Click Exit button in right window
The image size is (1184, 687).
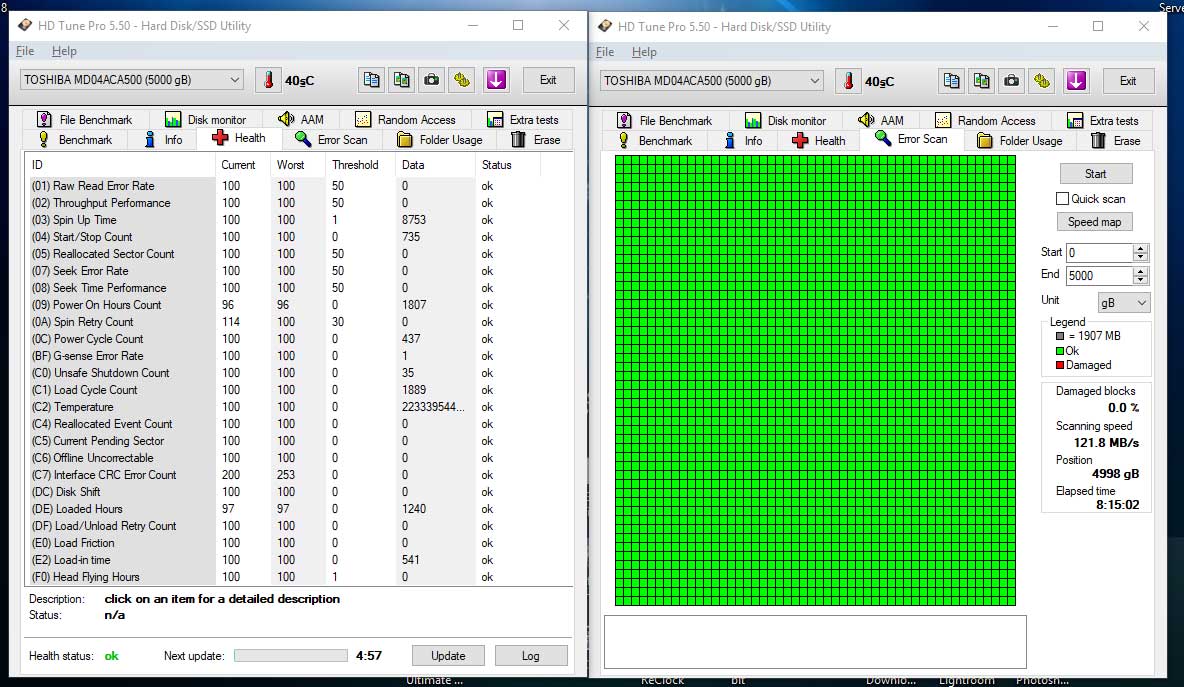[1127, 81]
